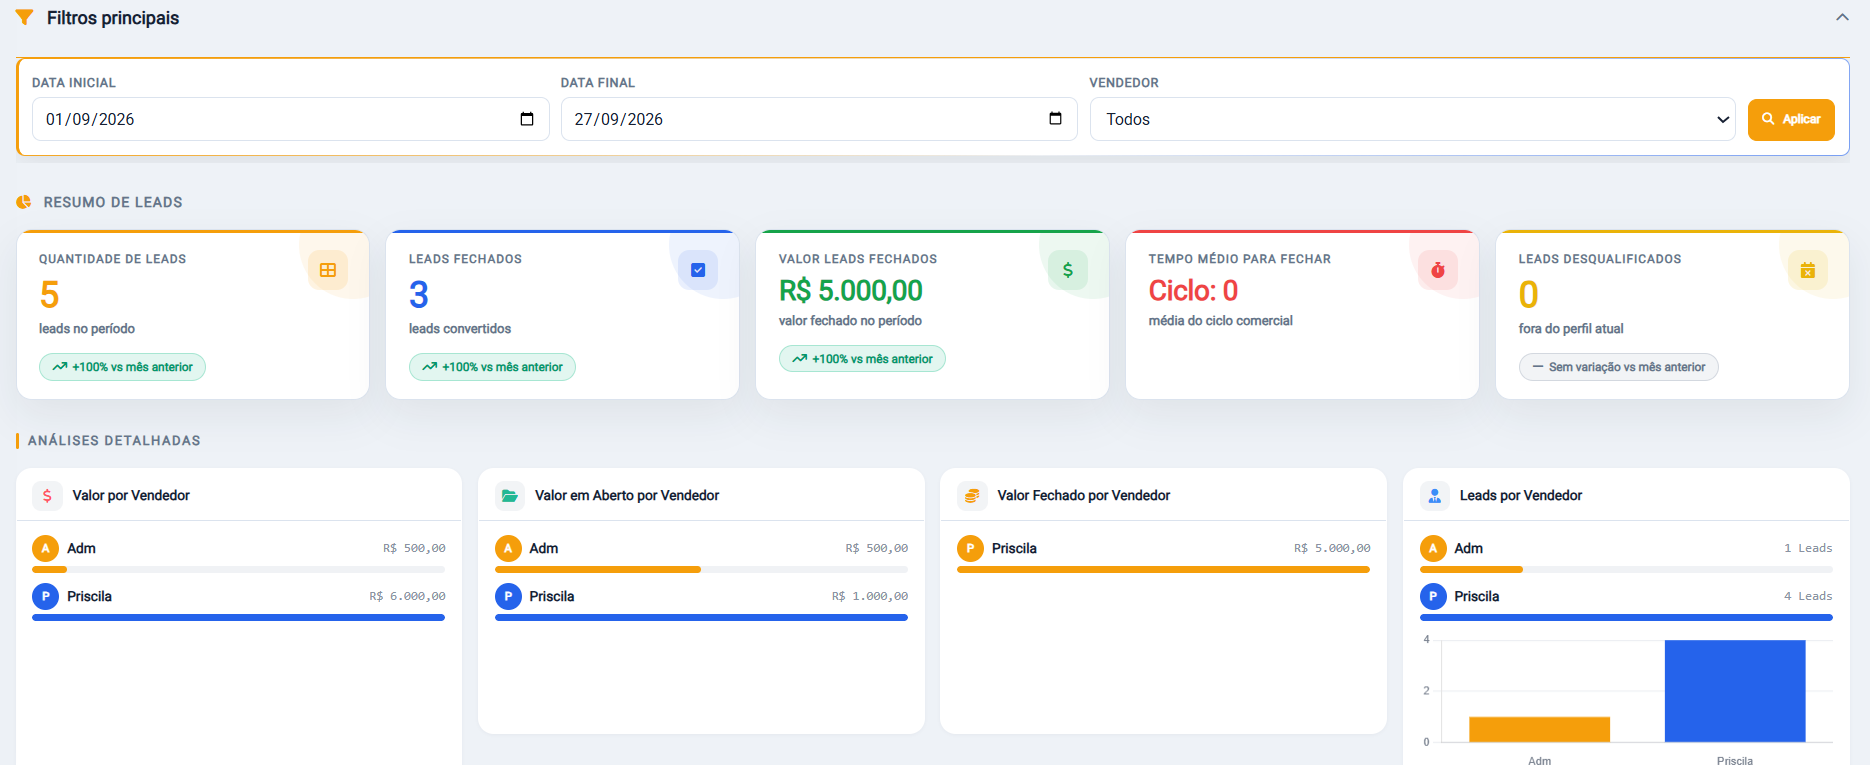Click the Ciclo: 0 value
The height and width of the screenshot is (765, 1870).
tap(1193, 291)
